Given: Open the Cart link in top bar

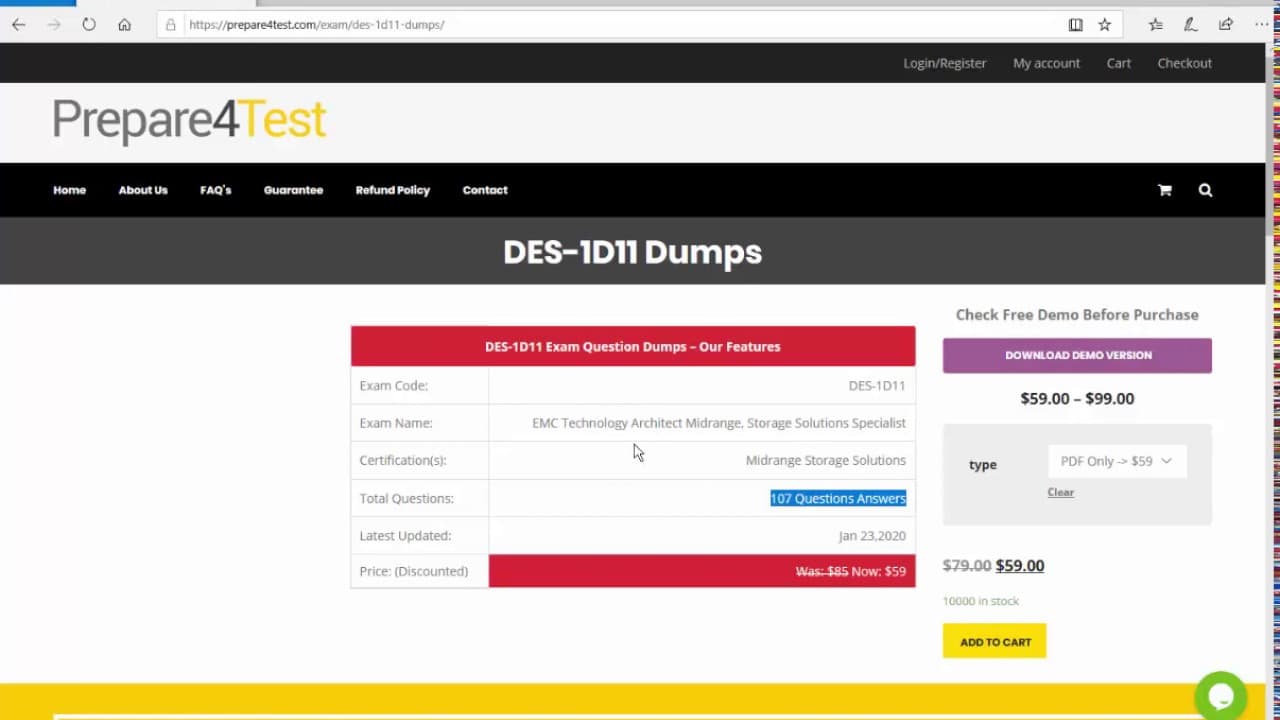Looking at the screenshot, I should [x=1119, y=63].
